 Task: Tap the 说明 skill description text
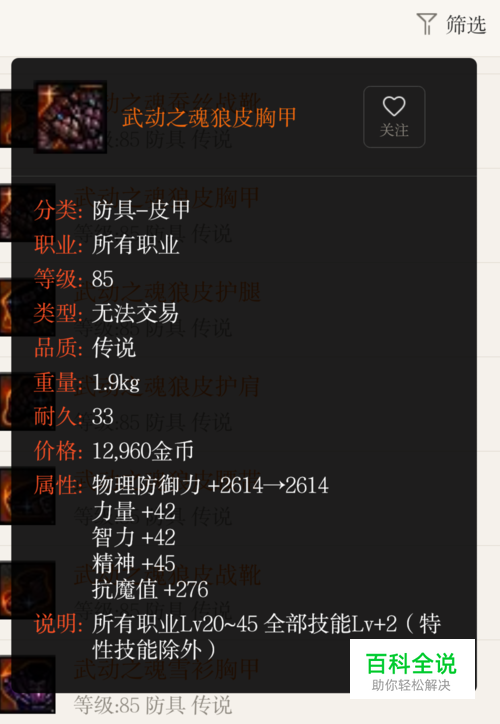tap(266, 637)
